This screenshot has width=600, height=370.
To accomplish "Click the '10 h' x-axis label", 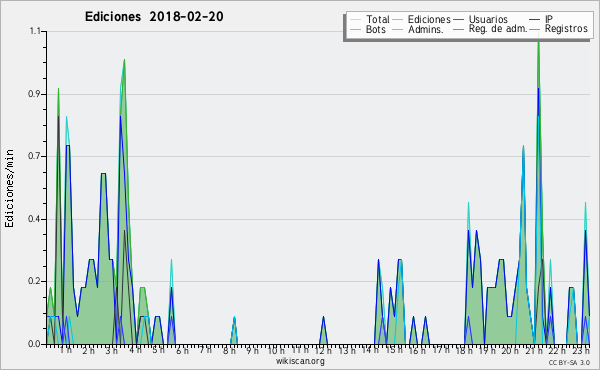I will point(276,350).
